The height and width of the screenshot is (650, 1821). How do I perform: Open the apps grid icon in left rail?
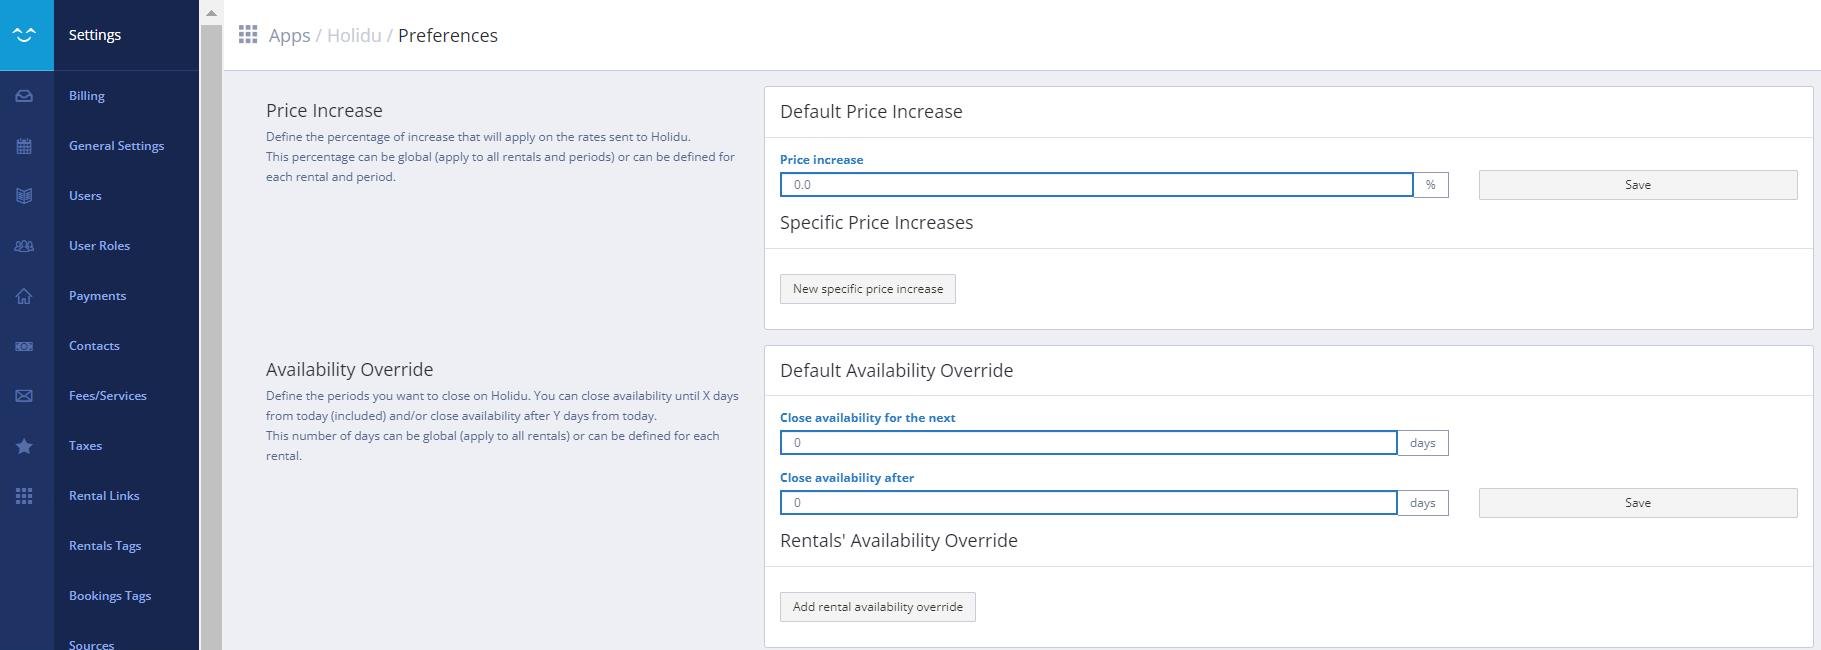tap(25, 496)
